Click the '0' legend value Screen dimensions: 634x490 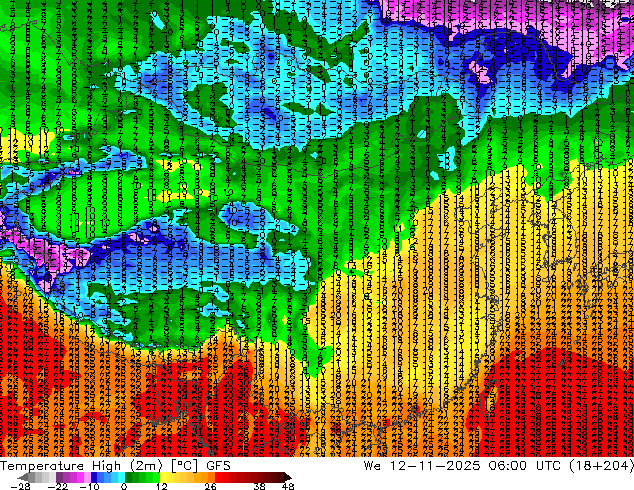[124, 486]
